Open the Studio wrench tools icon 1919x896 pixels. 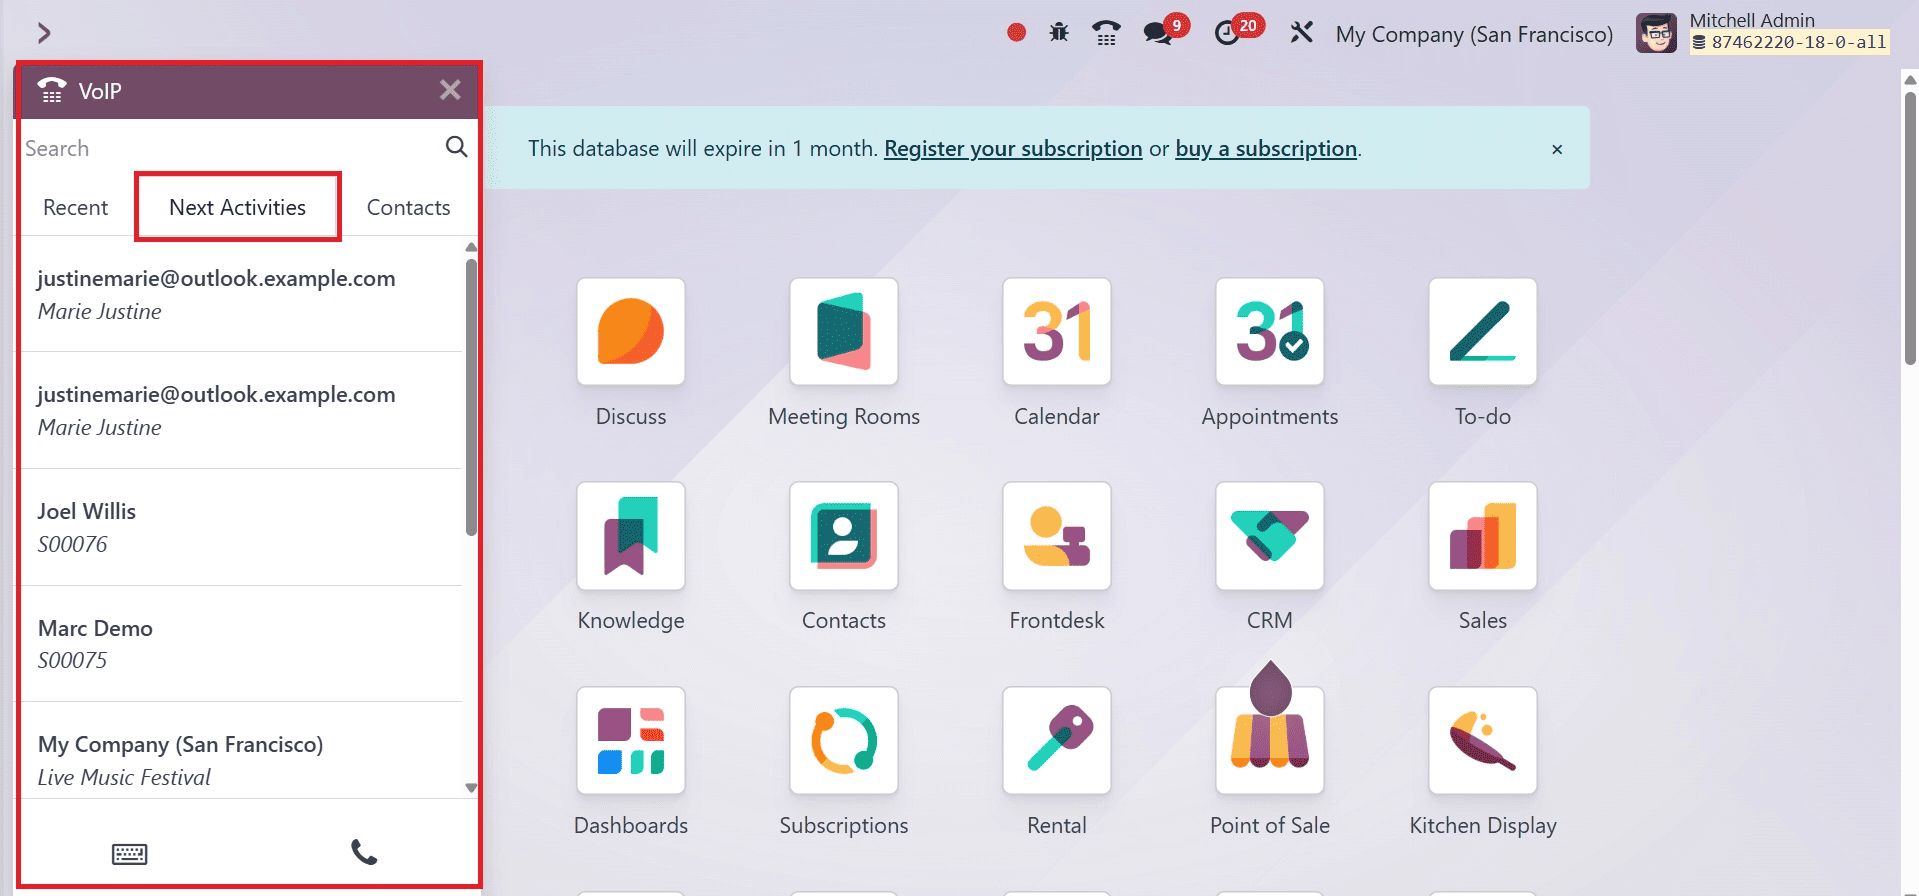click(x=1301, y=33)
